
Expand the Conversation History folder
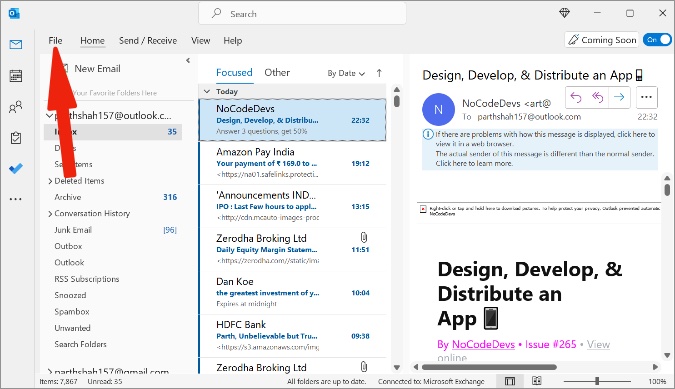pos(50,214)
